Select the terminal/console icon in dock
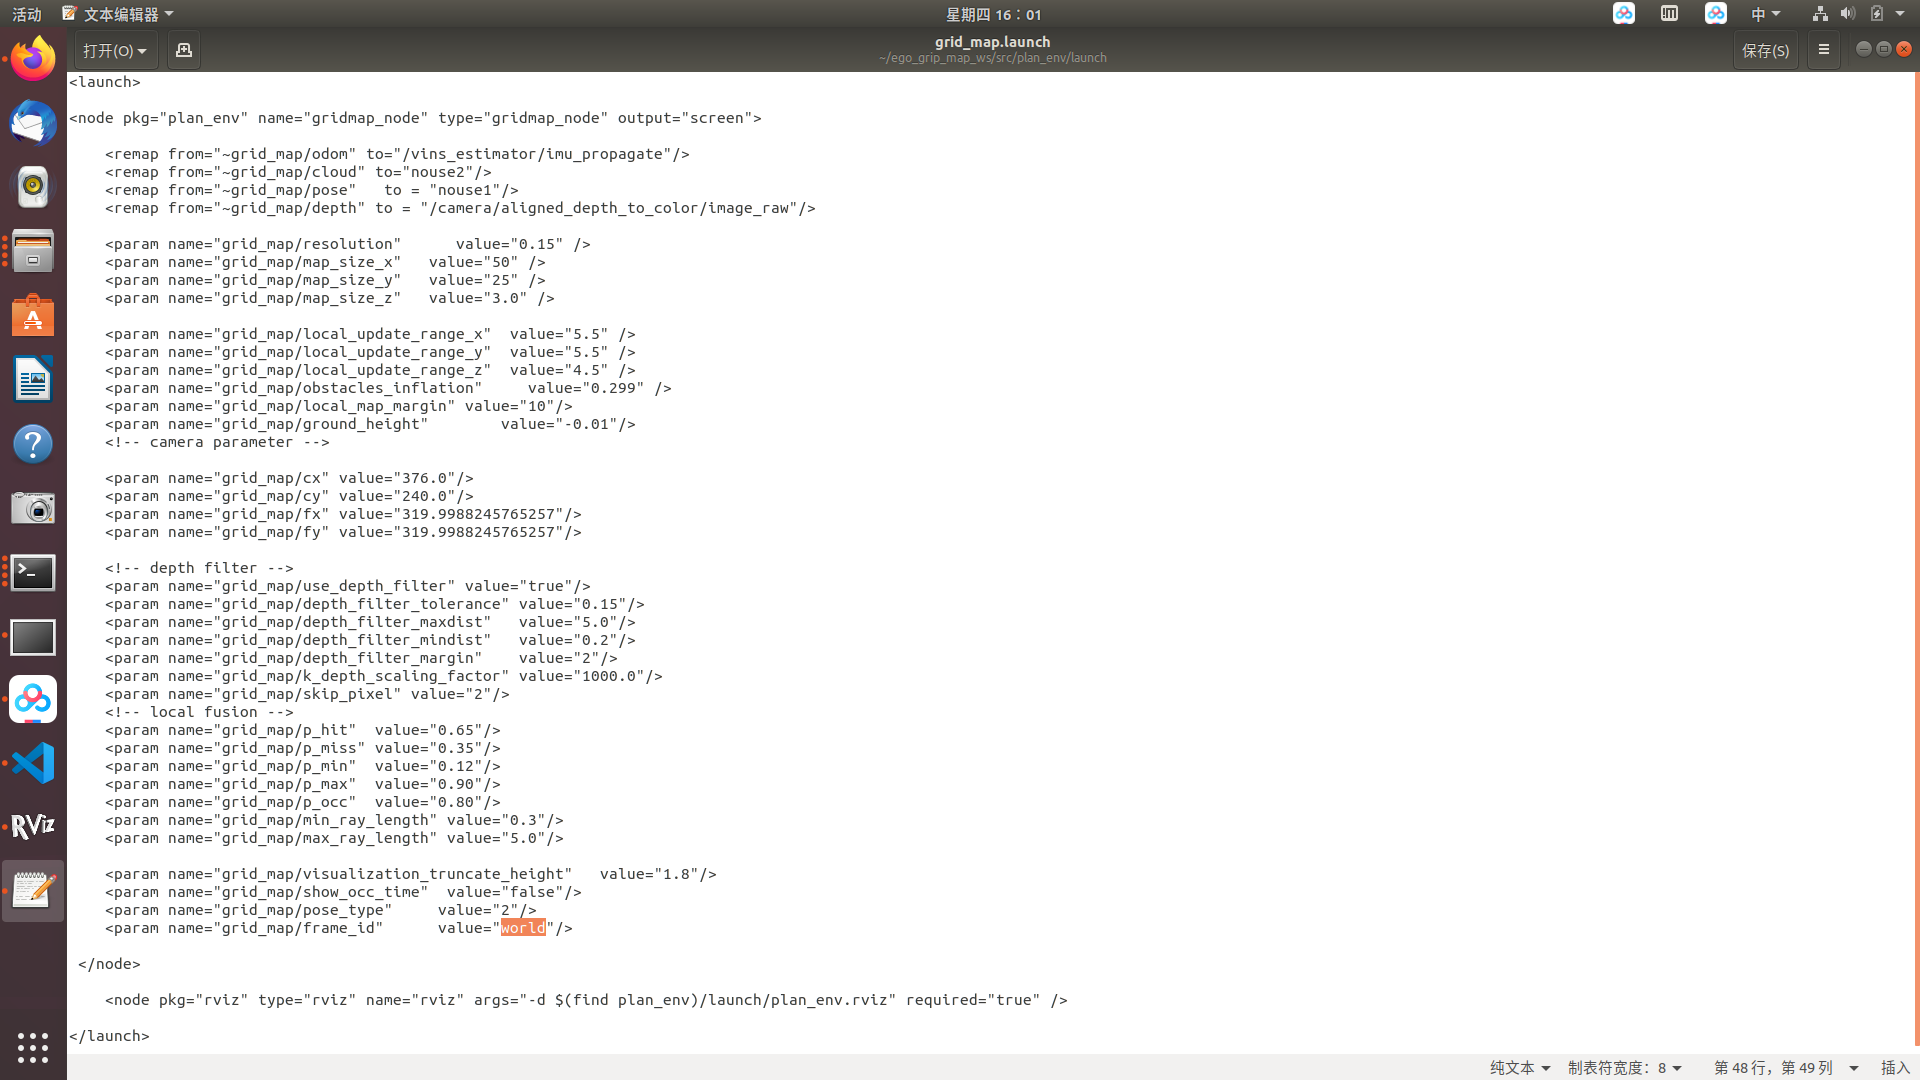Viewport: 1920px width, 1080px height. coord(33,571)
